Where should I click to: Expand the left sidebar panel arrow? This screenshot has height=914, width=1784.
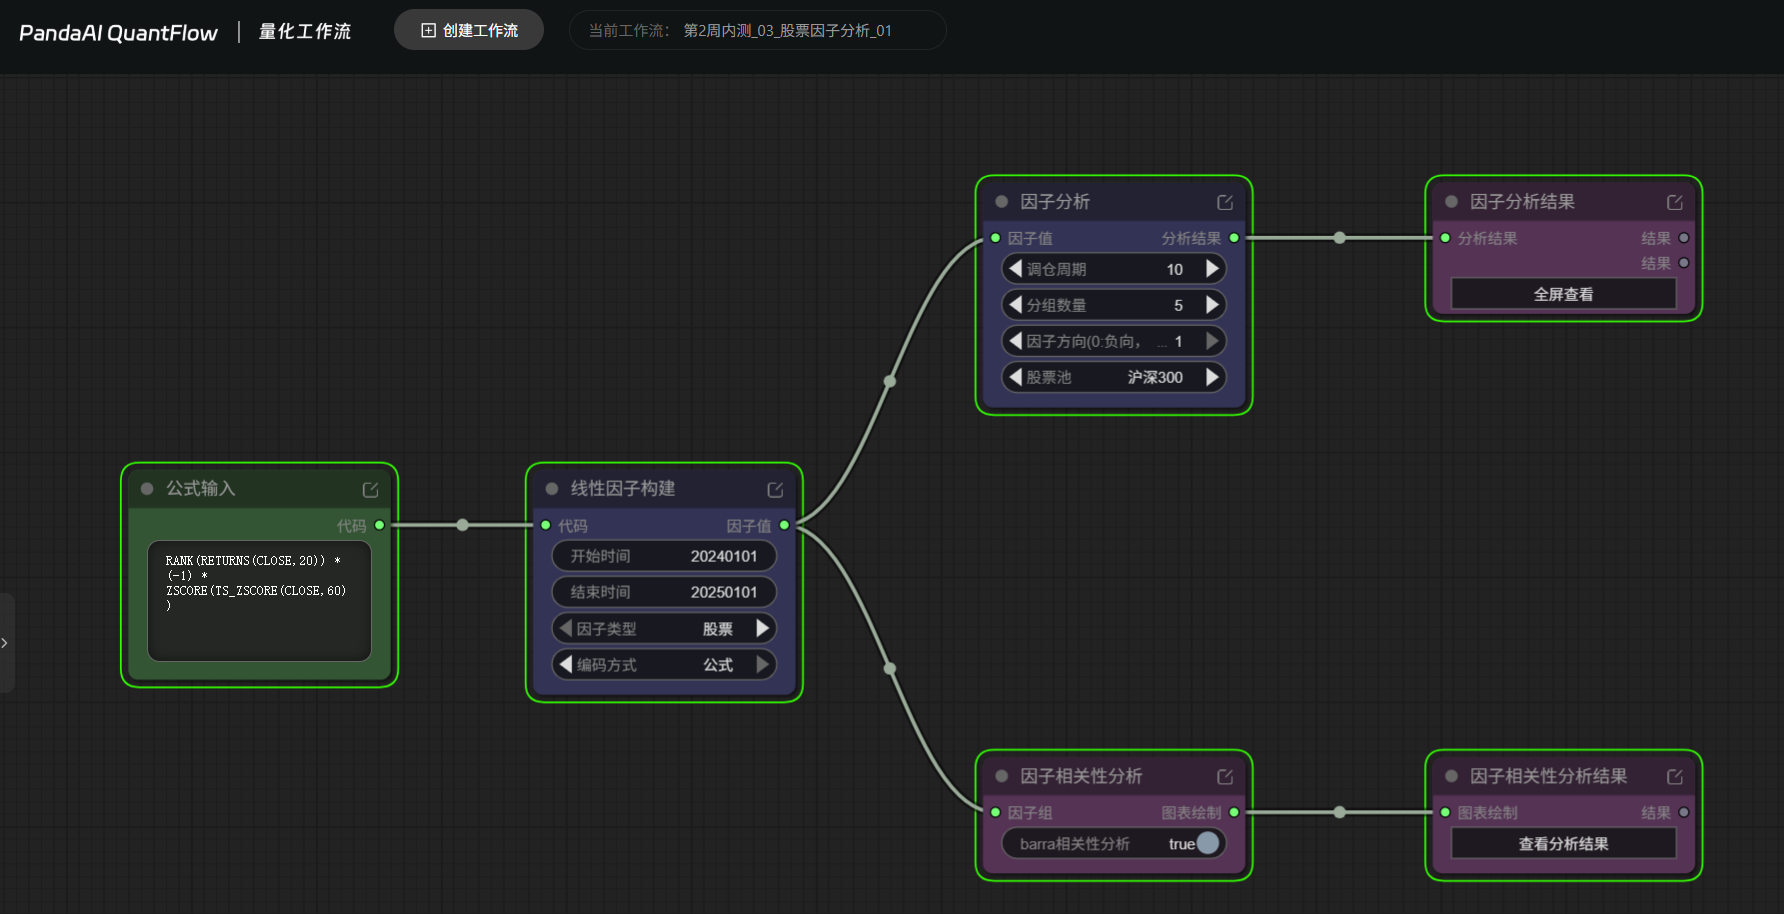click(5, 643)
